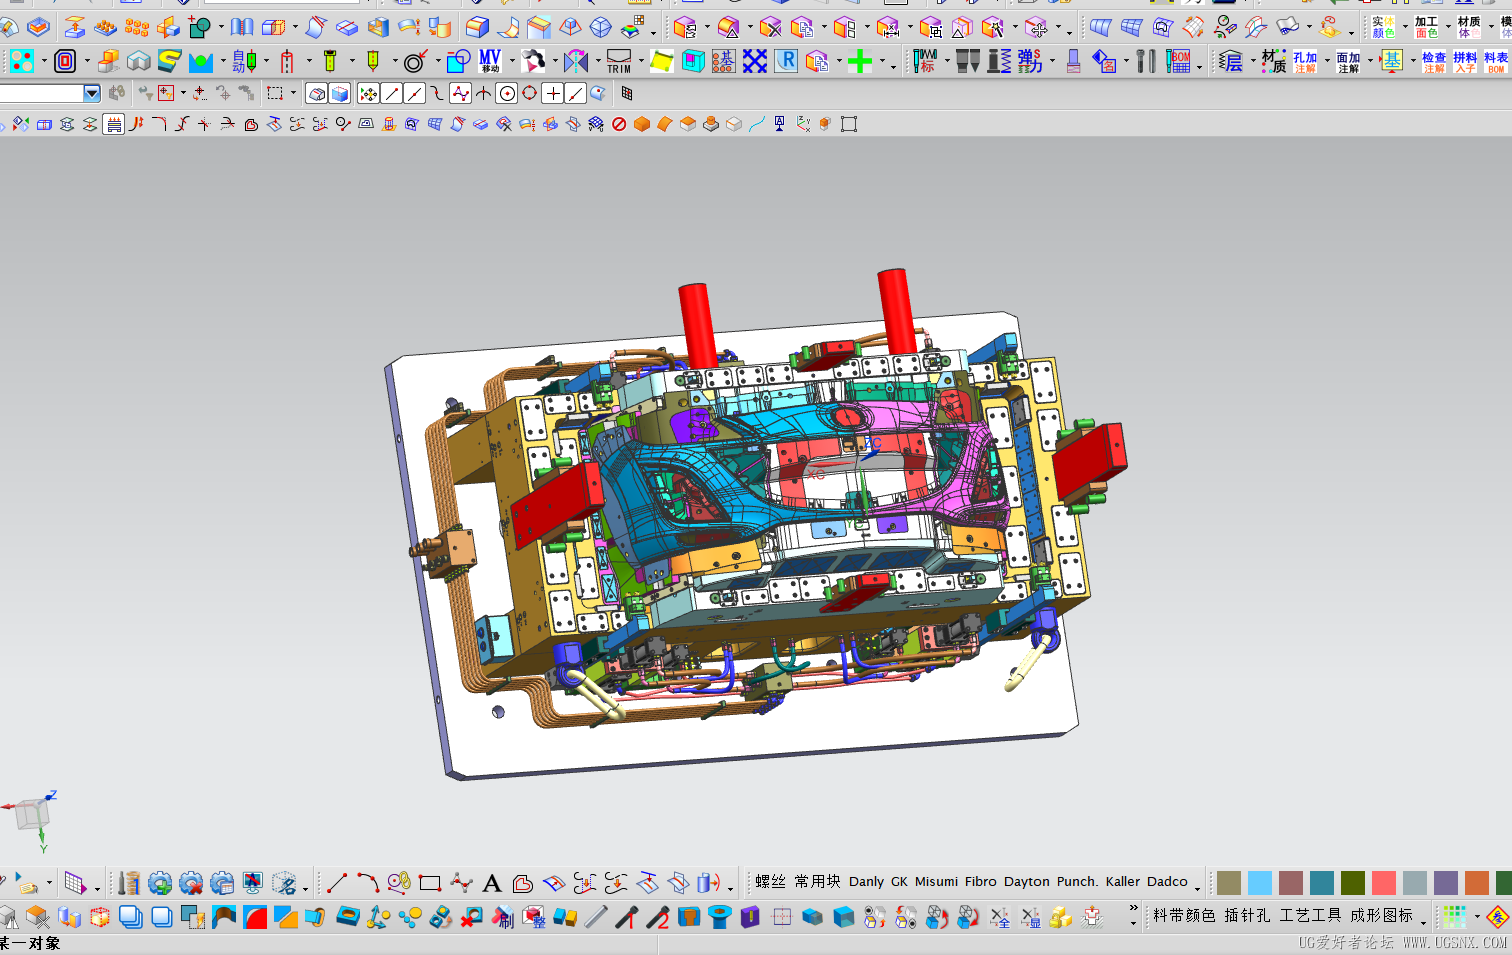Select the text 'A' sketch tool
This screenshot has height=955, width=1512.
point(491,883)
